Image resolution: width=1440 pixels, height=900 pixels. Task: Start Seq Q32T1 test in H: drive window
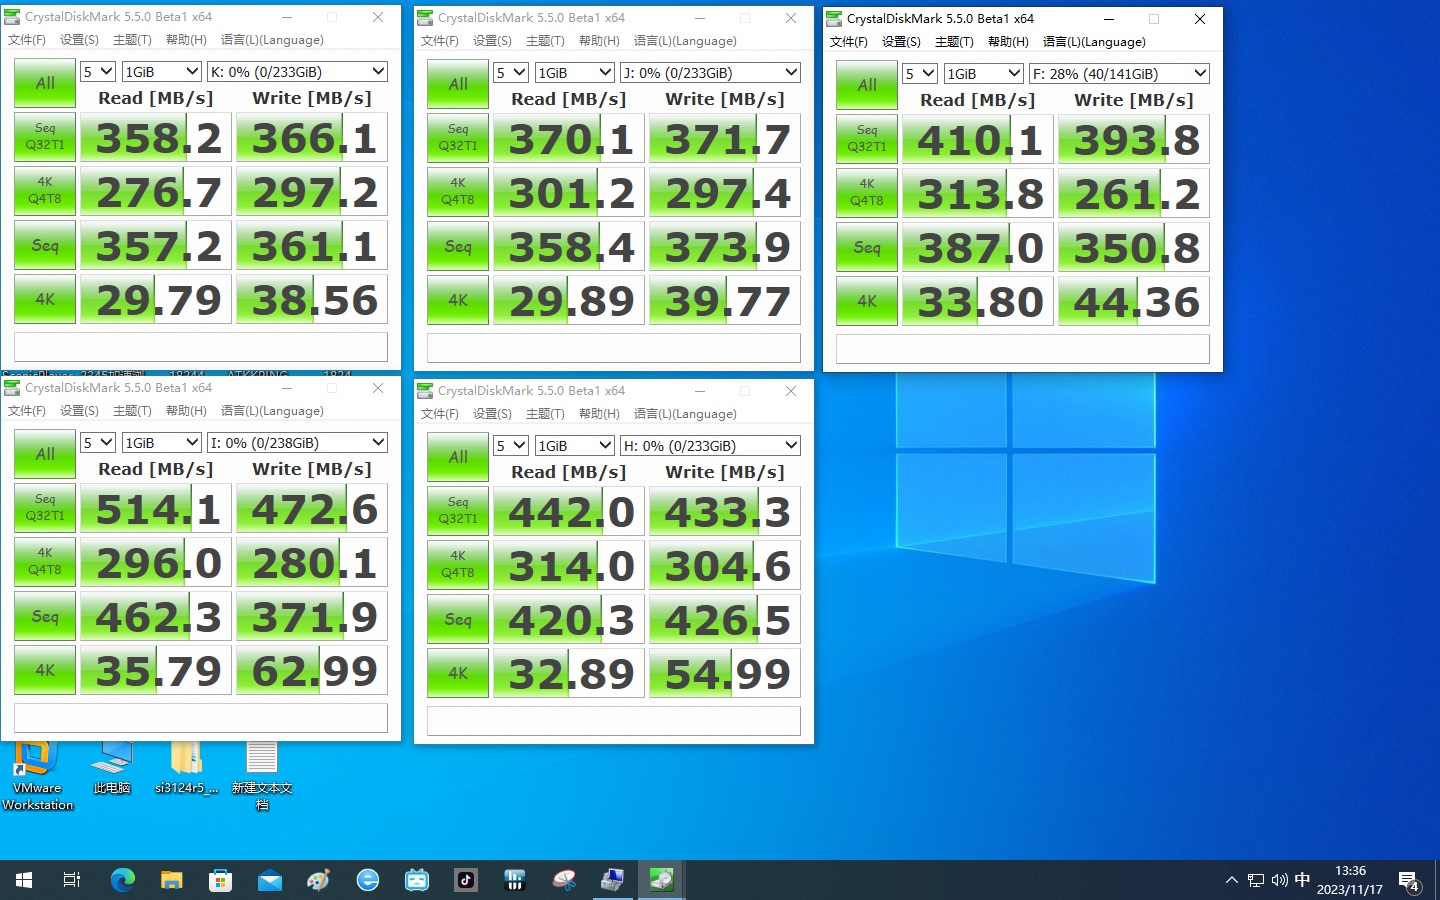point(458,511)
